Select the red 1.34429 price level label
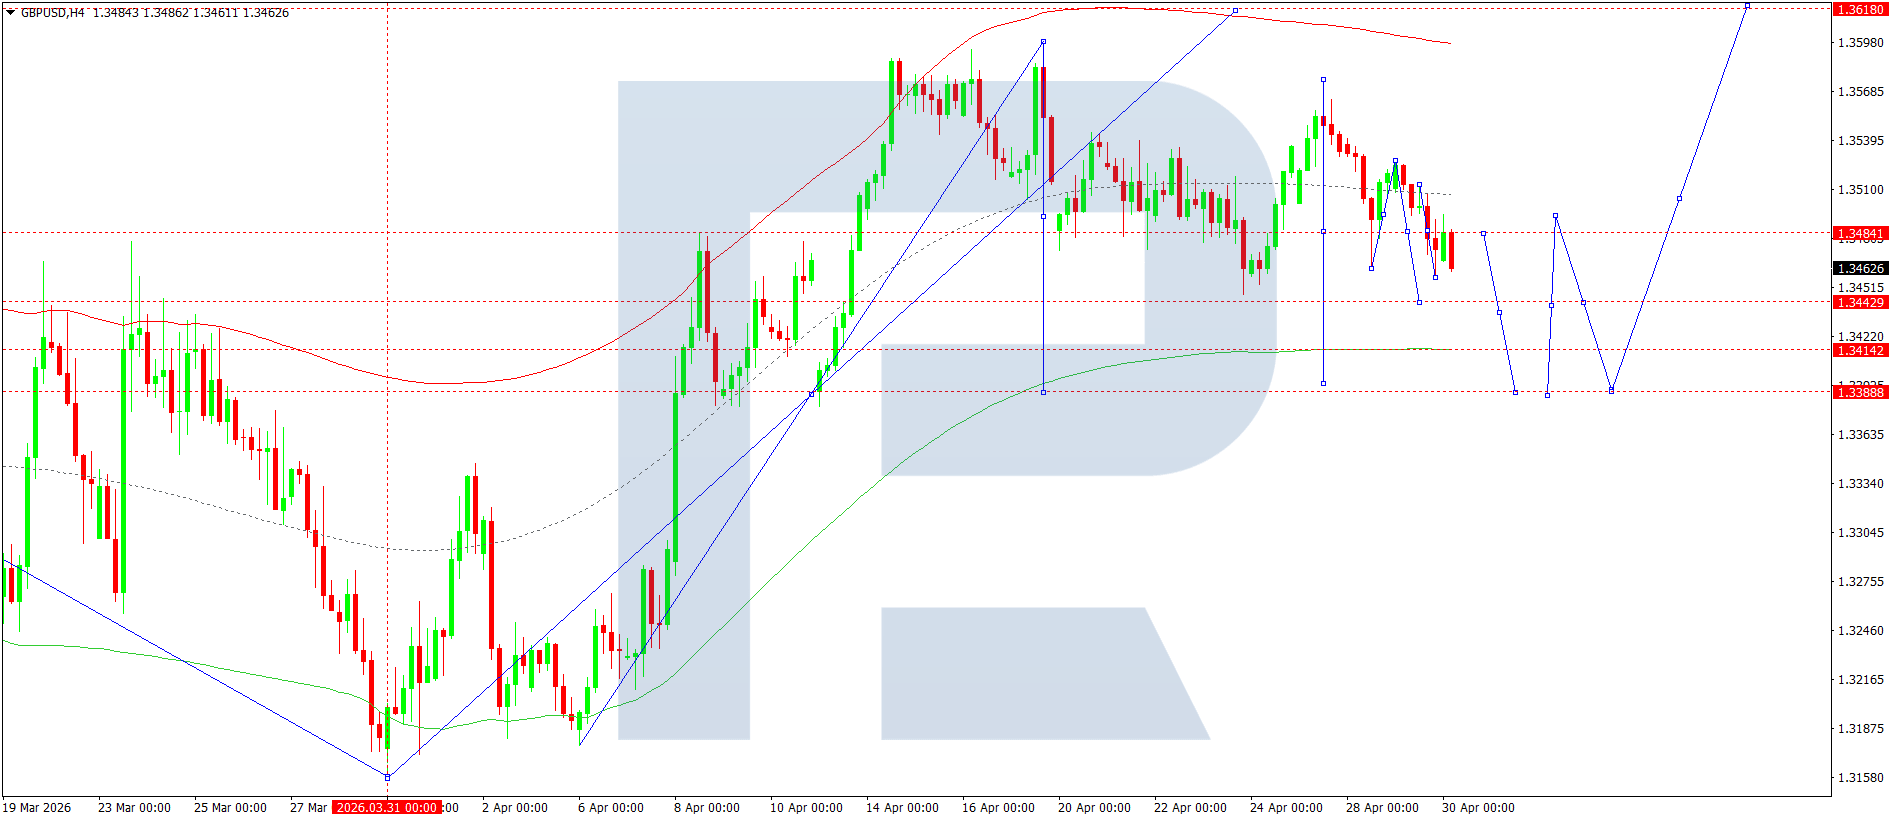Image resolution: width=1895 pixels, height=820 pixels. [x=1860, y=303]
